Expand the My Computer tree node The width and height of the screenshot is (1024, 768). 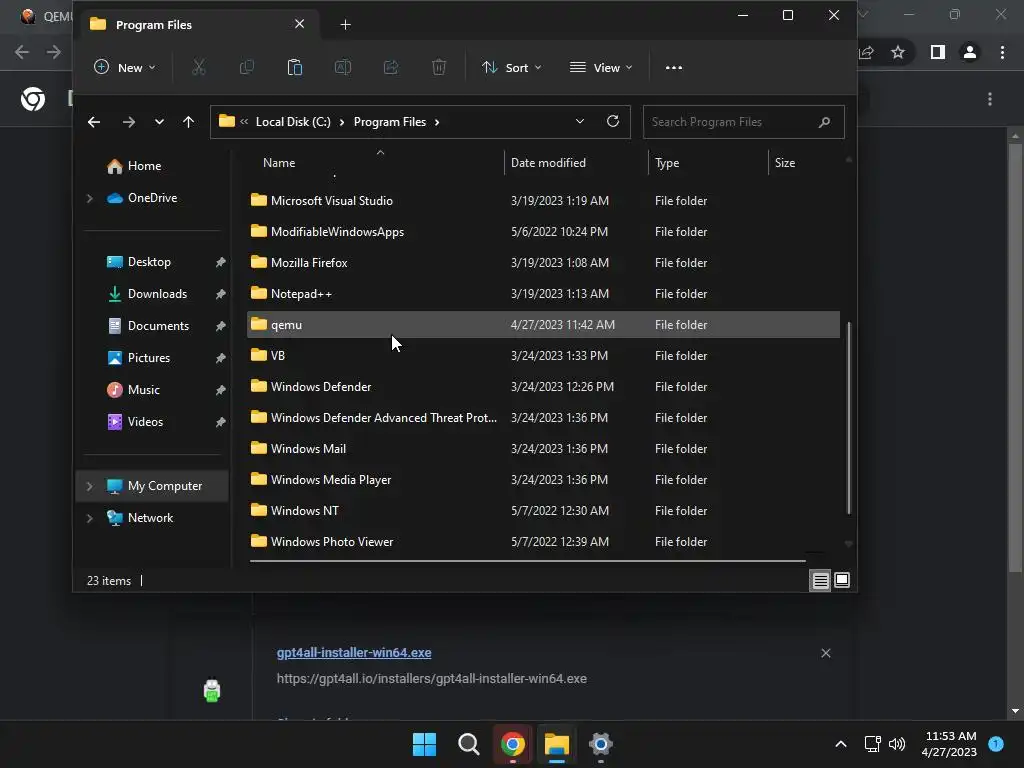(x=89, y=486)
